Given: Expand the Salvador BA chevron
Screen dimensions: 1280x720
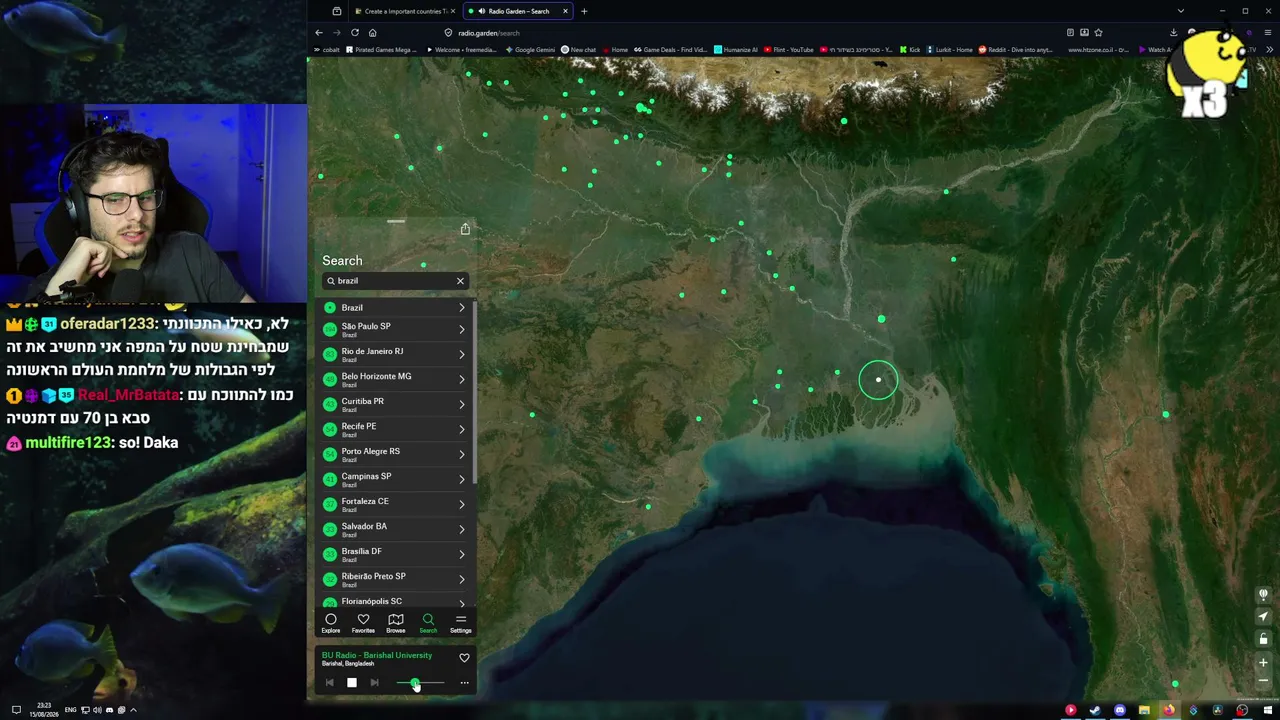Looking at the screenshot, I should click(x=462, y=529).
